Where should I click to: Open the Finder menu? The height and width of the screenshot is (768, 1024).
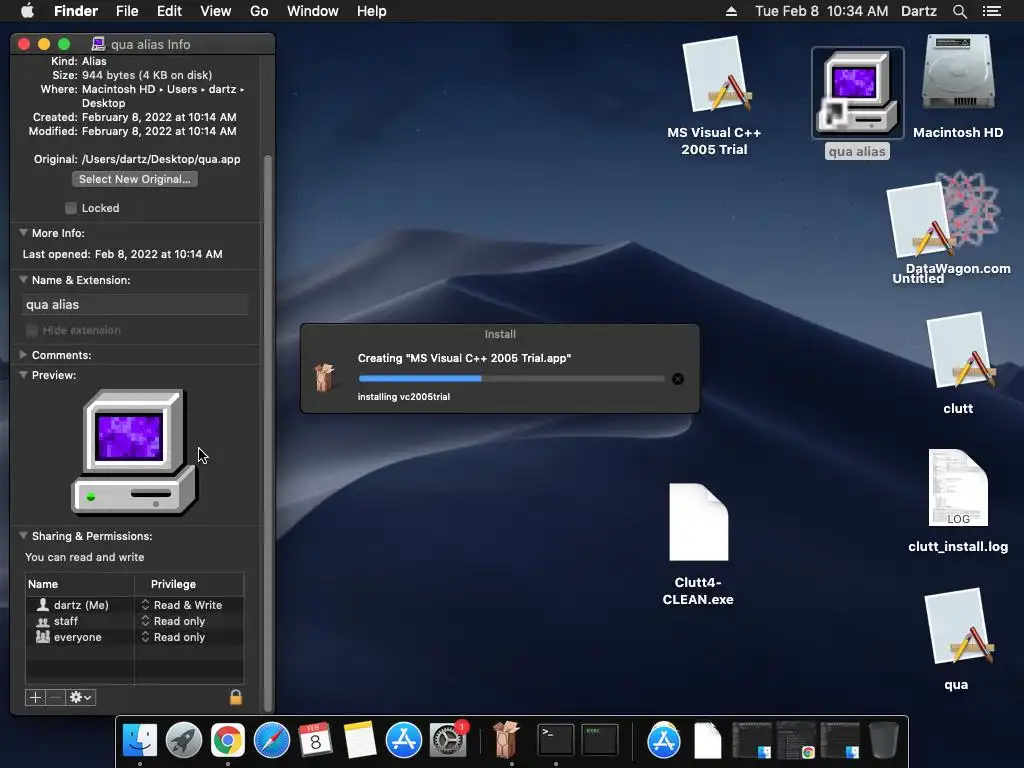pos(76,11)
